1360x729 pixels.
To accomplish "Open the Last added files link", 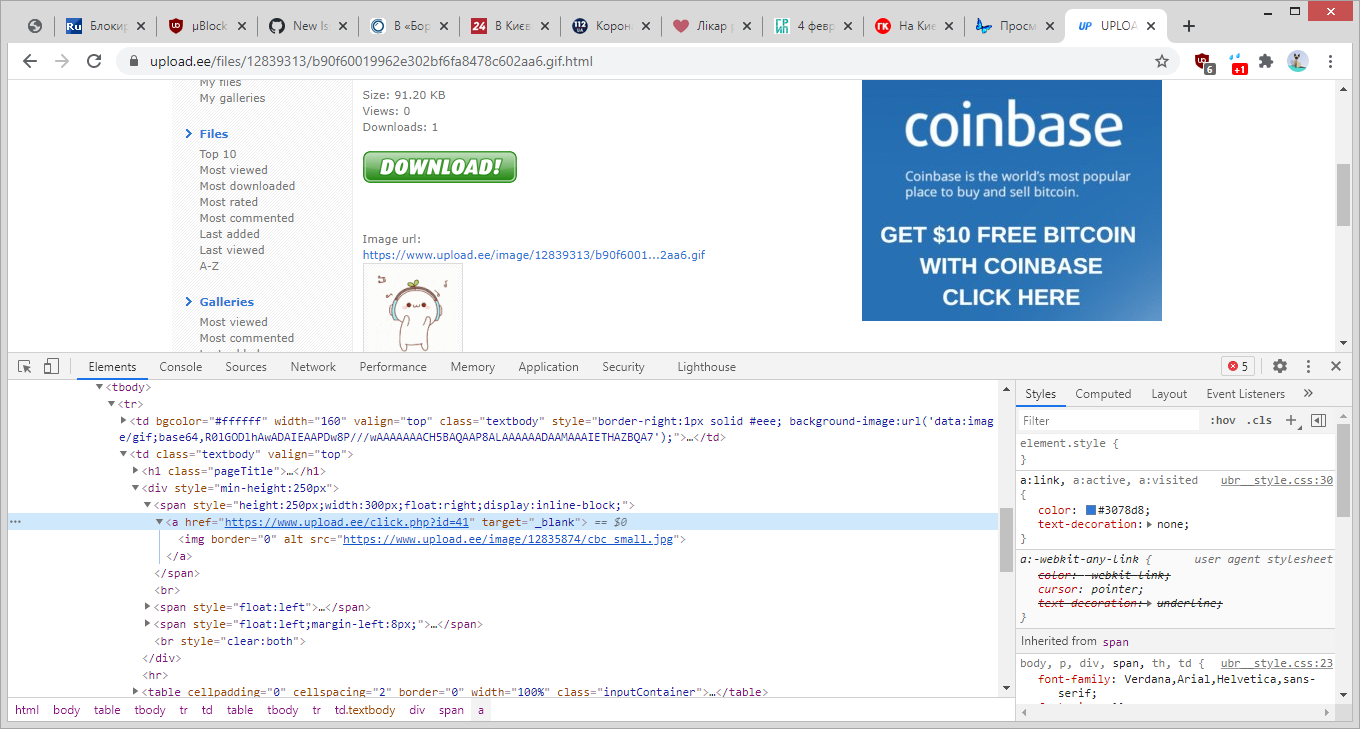I will point(229,234).
